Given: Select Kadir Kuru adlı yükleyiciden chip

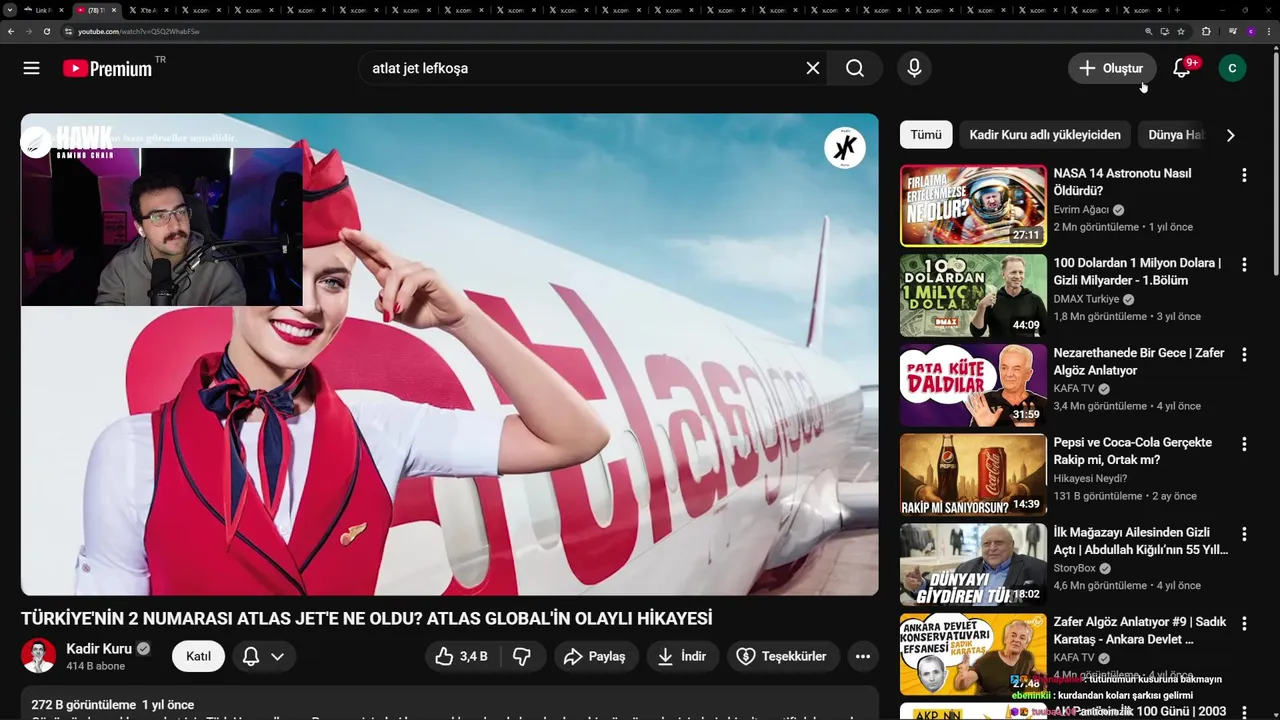Looking at the screenshot, I should pos(1045,135).
